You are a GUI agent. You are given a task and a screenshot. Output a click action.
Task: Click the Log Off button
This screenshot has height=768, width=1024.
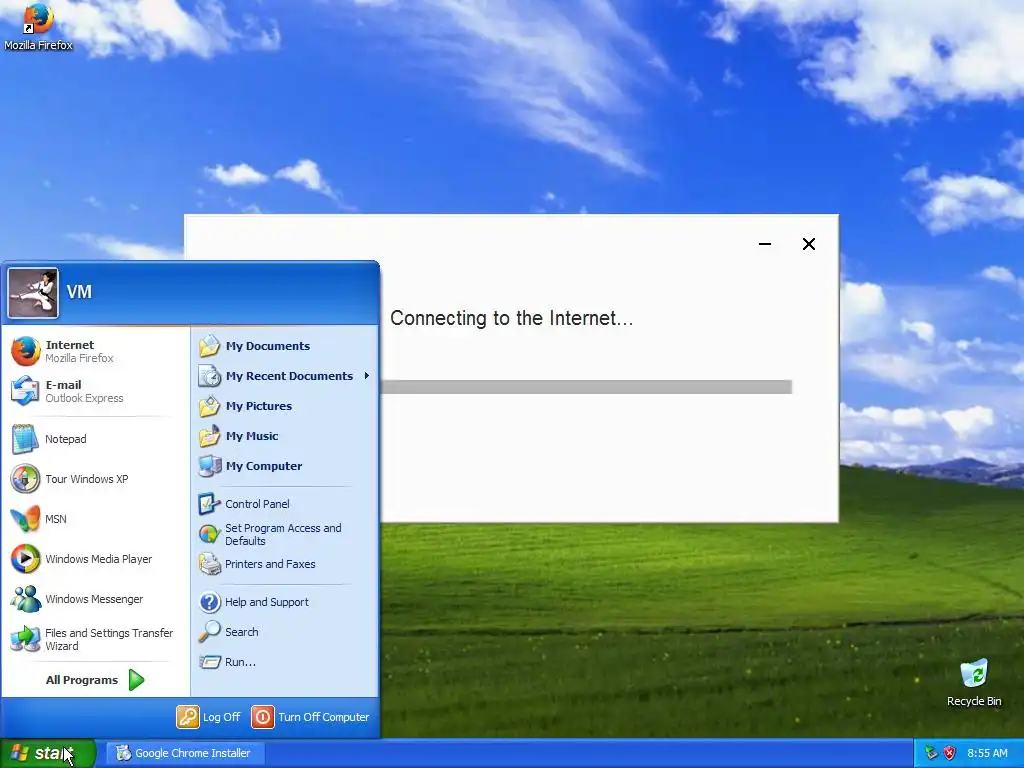tap(208, 717)
